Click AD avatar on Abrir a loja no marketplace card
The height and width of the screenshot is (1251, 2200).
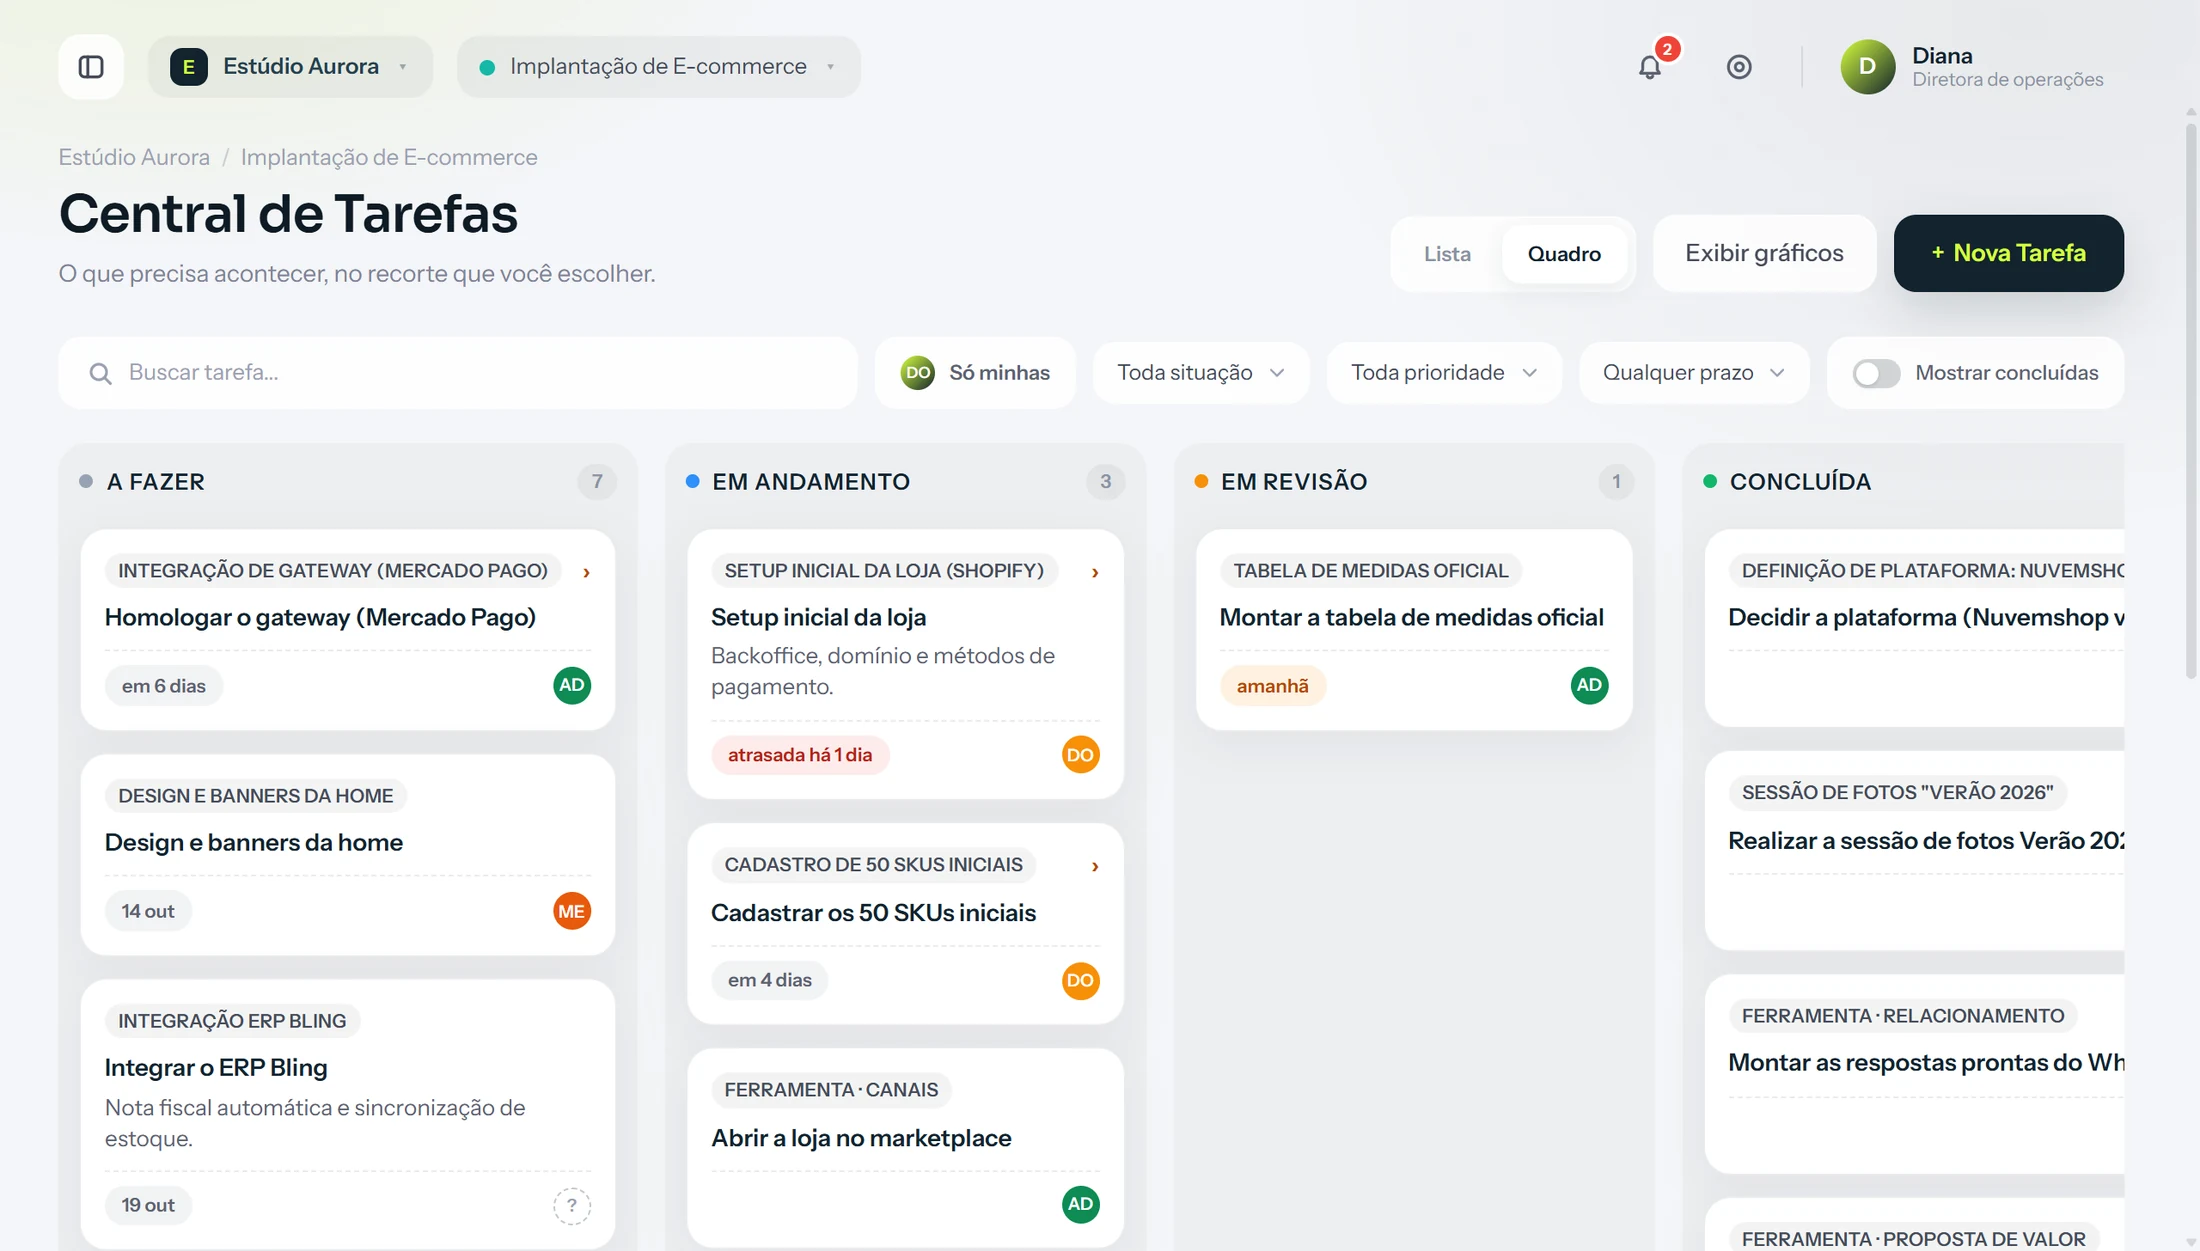[1080, 1204]
